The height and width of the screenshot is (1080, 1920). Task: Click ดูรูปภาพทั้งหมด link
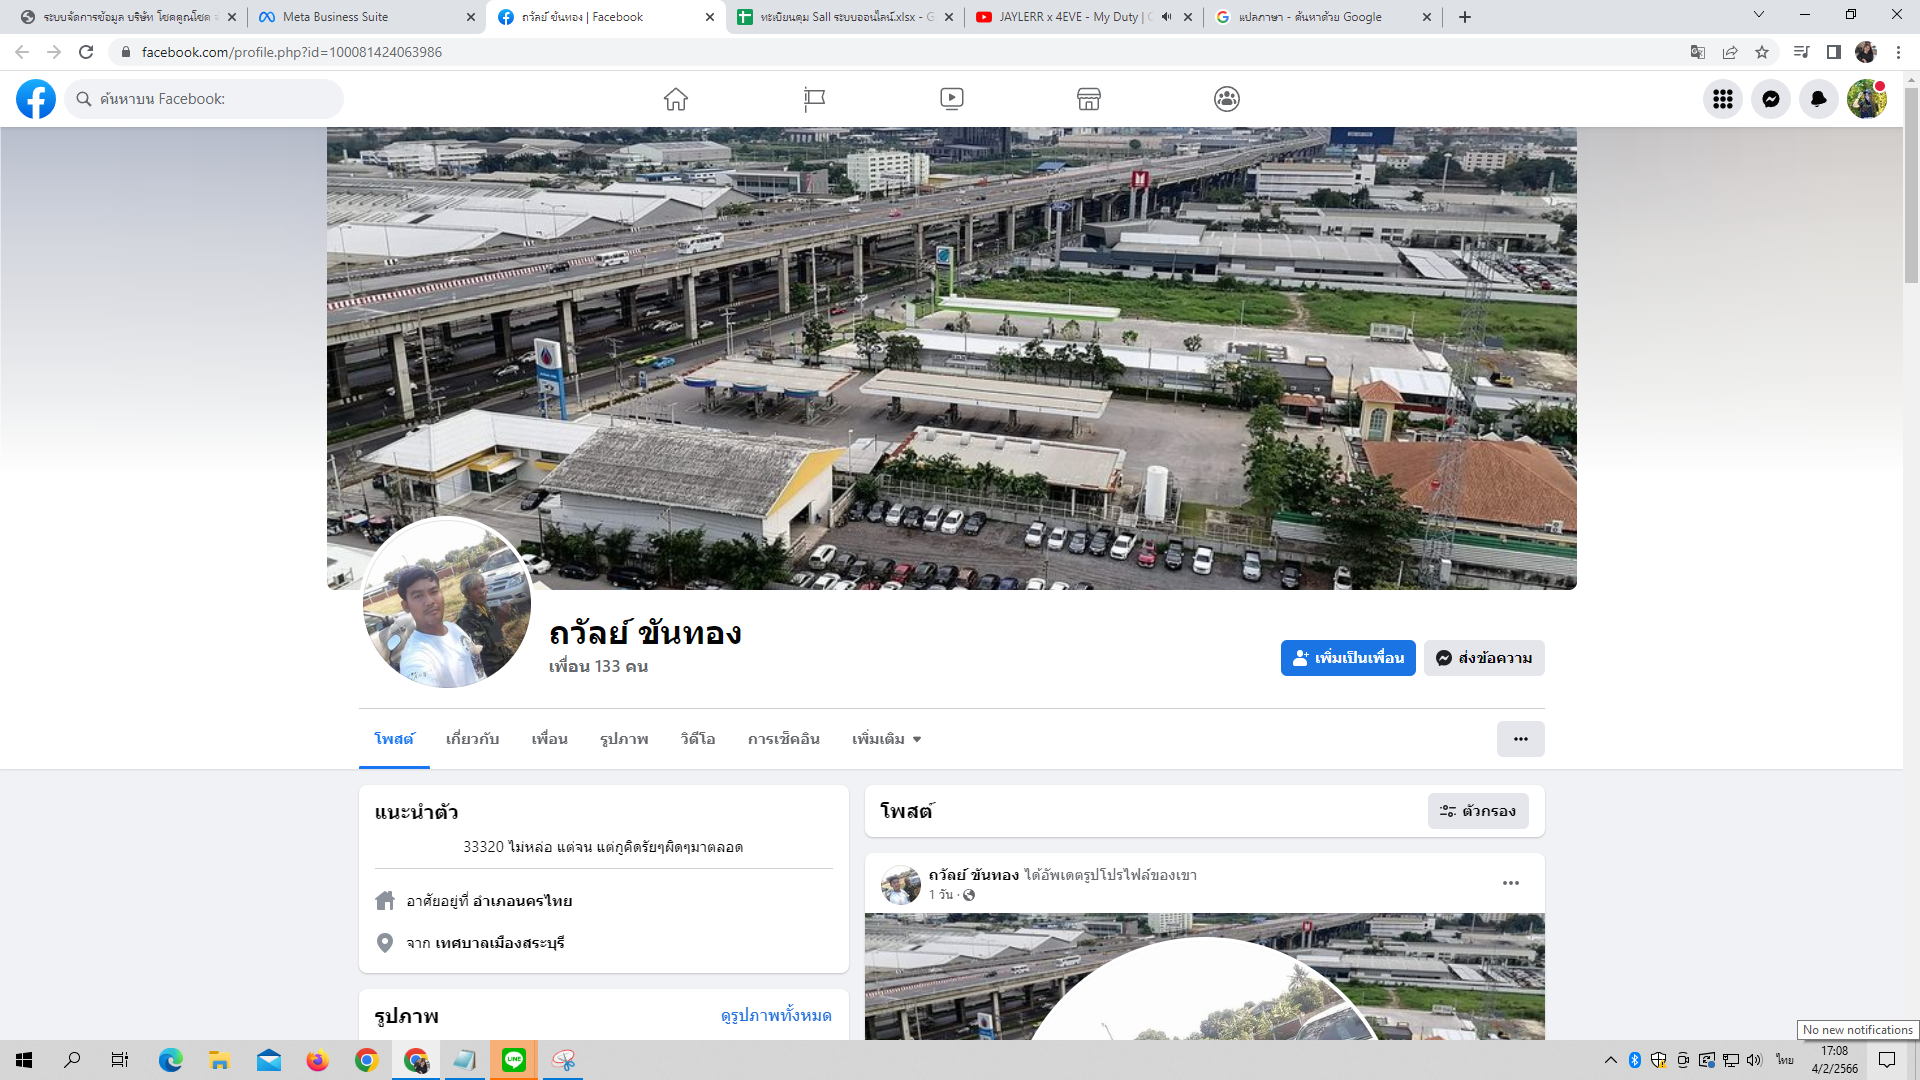[776, 1015]
